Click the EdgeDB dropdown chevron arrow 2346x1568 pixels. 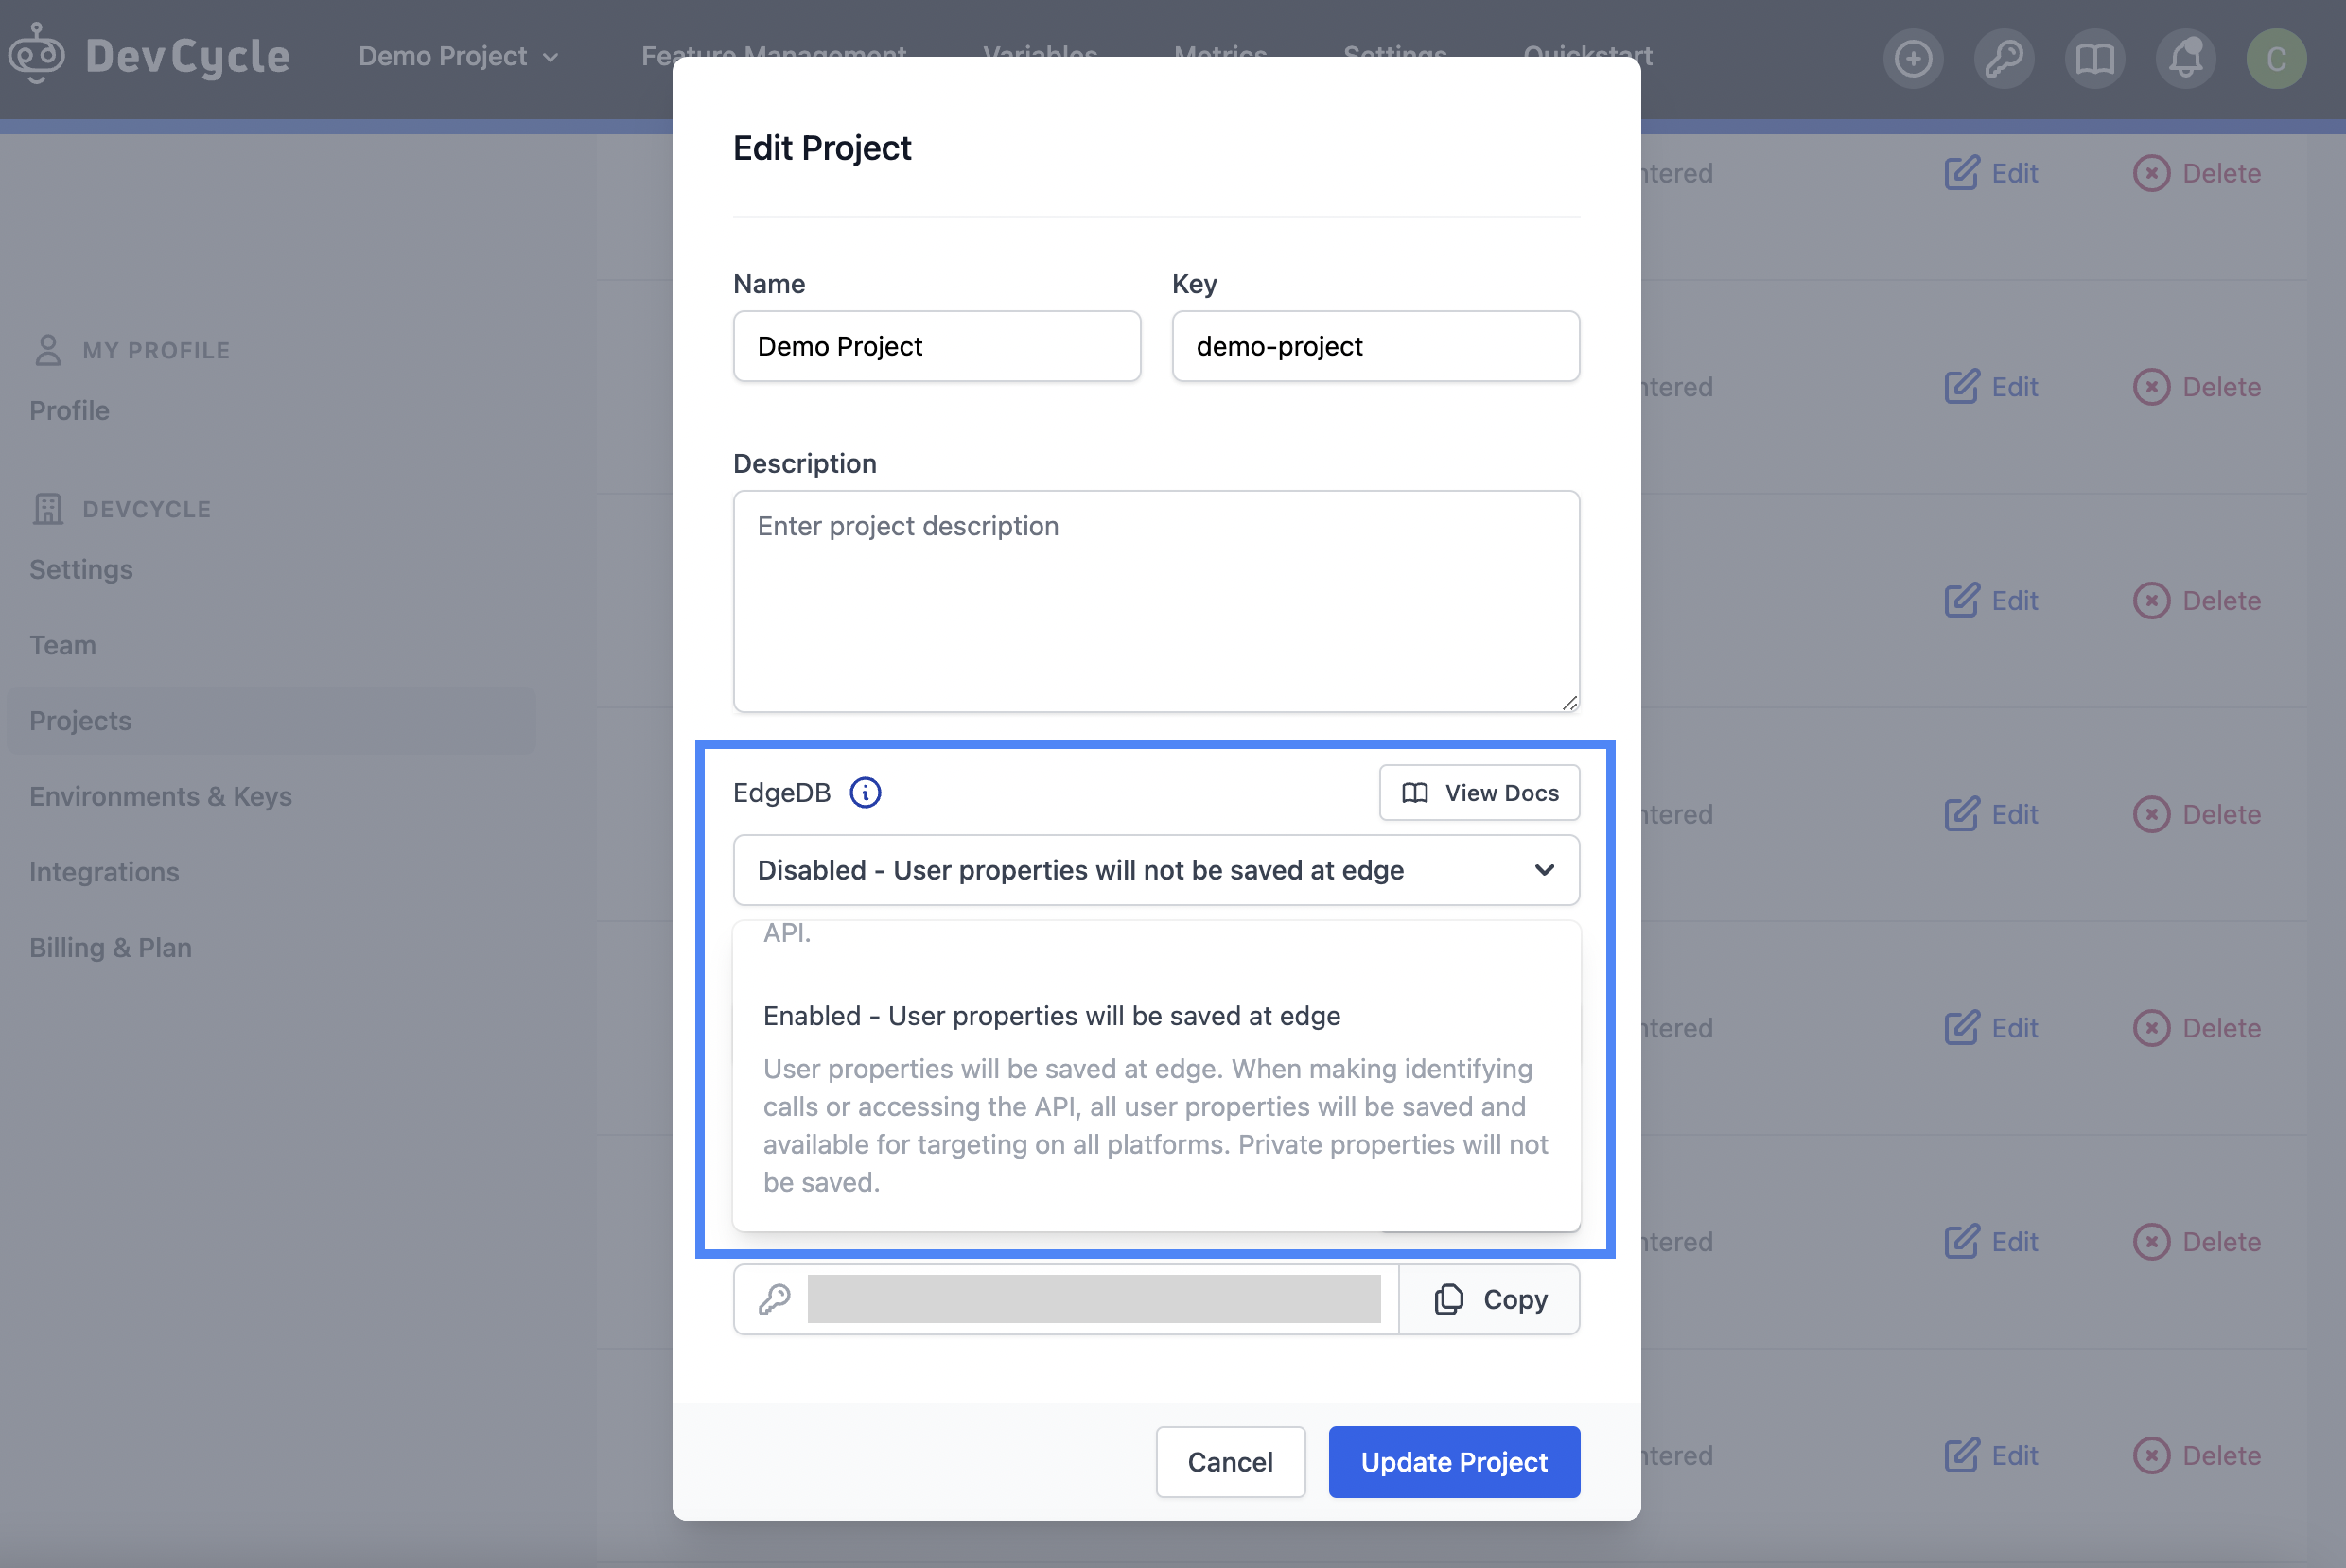[1544, 870]
